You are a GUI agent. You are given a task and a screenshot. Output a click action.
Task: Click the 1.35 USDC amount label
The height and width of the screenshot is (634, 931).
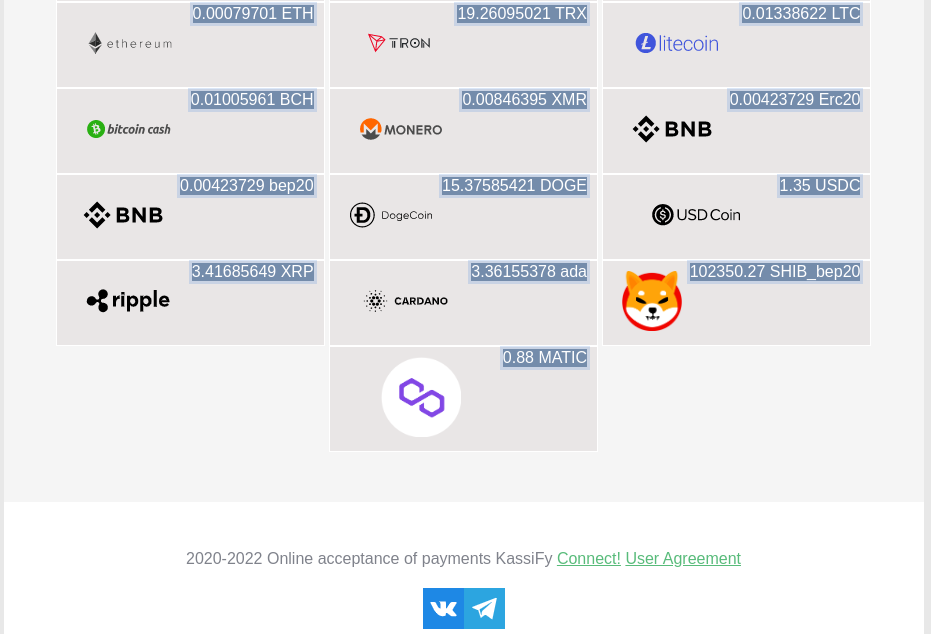[819, 185]
